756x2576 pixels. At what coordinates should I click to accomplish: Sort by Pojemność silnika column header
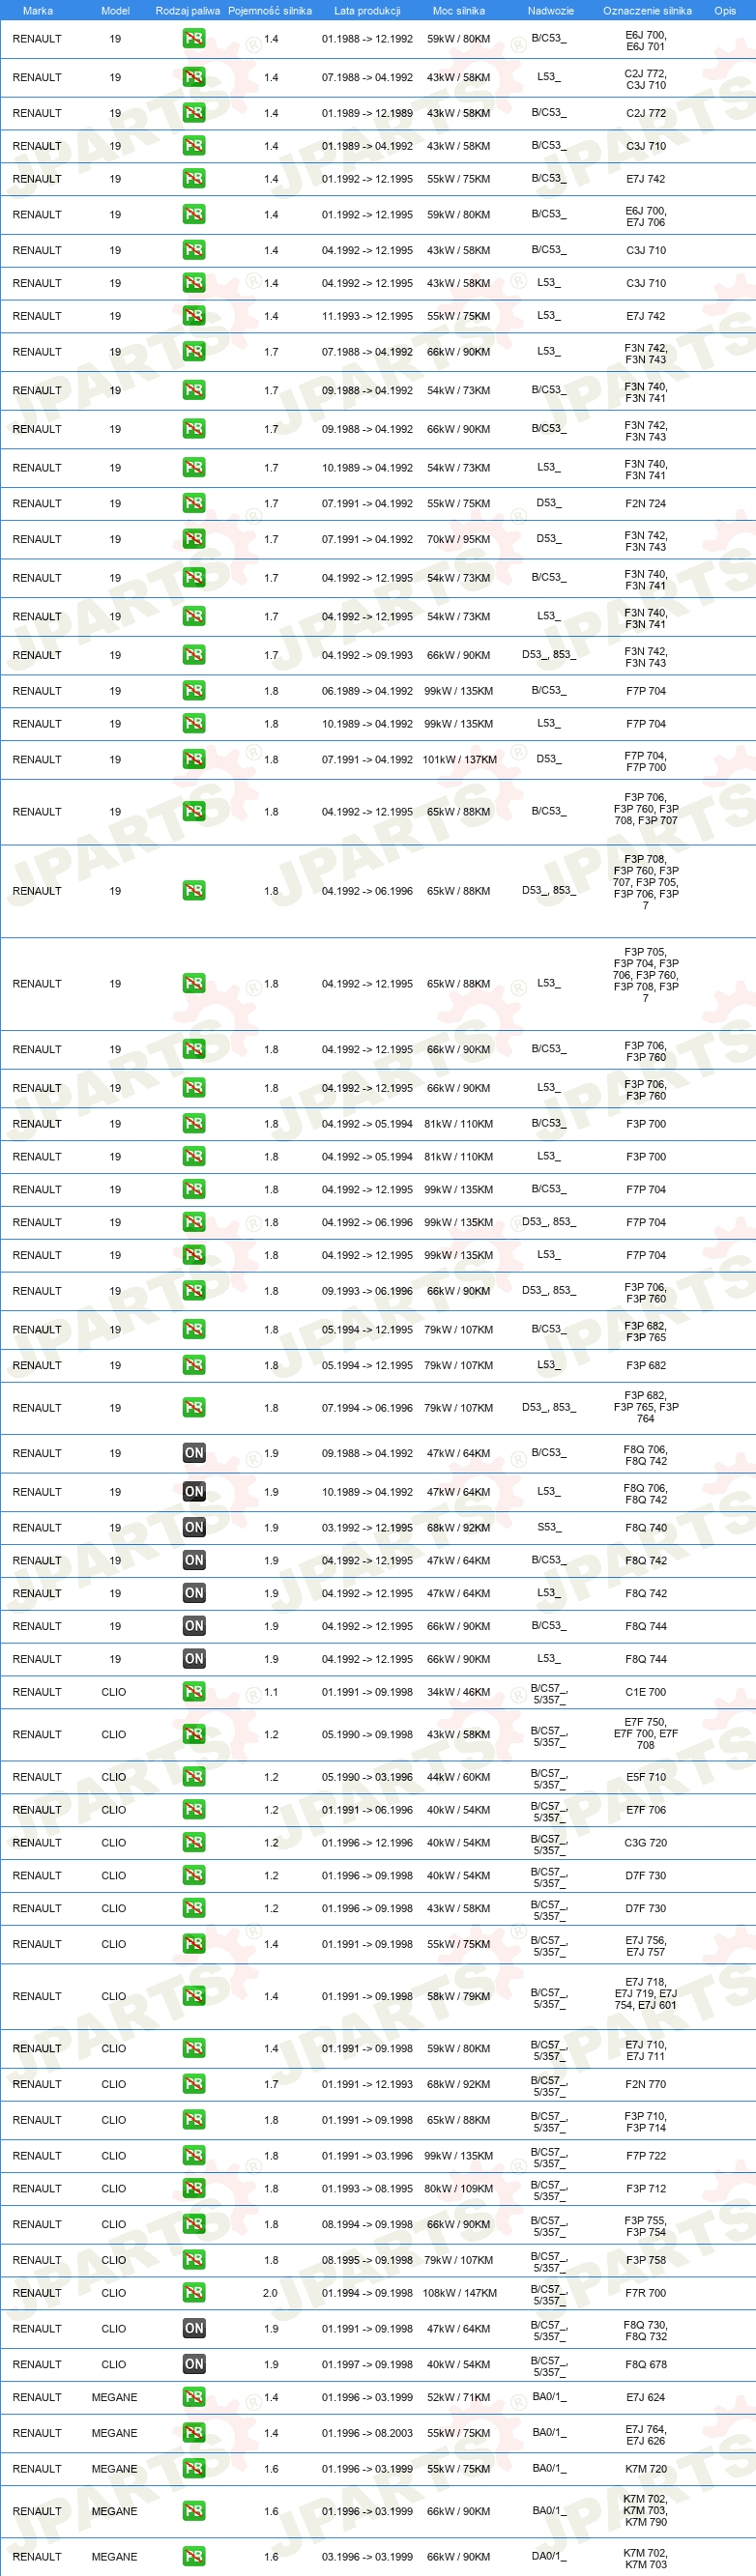tap(270, 10)
